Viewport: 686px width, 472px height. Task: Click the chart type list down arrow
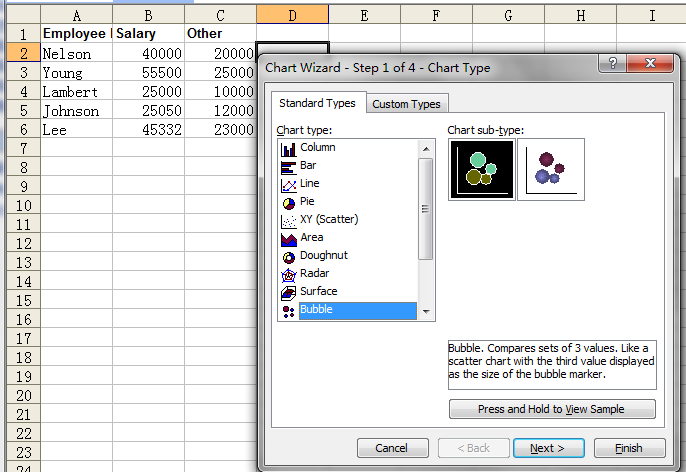pyautogui.click(x=426, y=311)
